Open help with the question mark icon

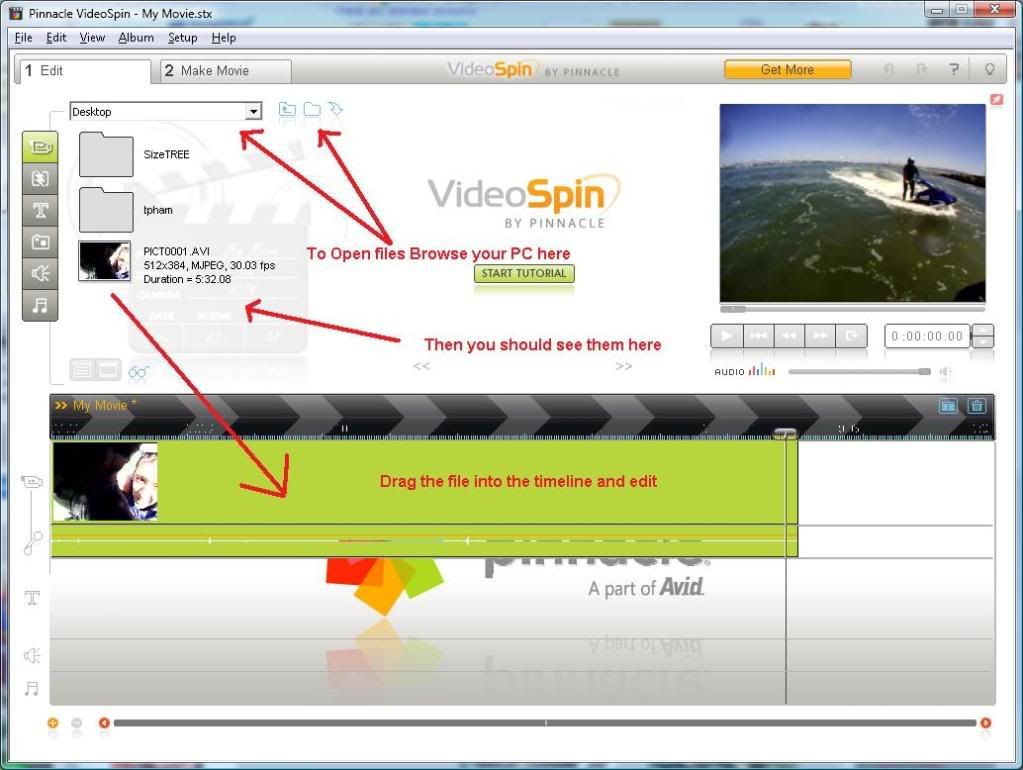[x=954, y=69]
